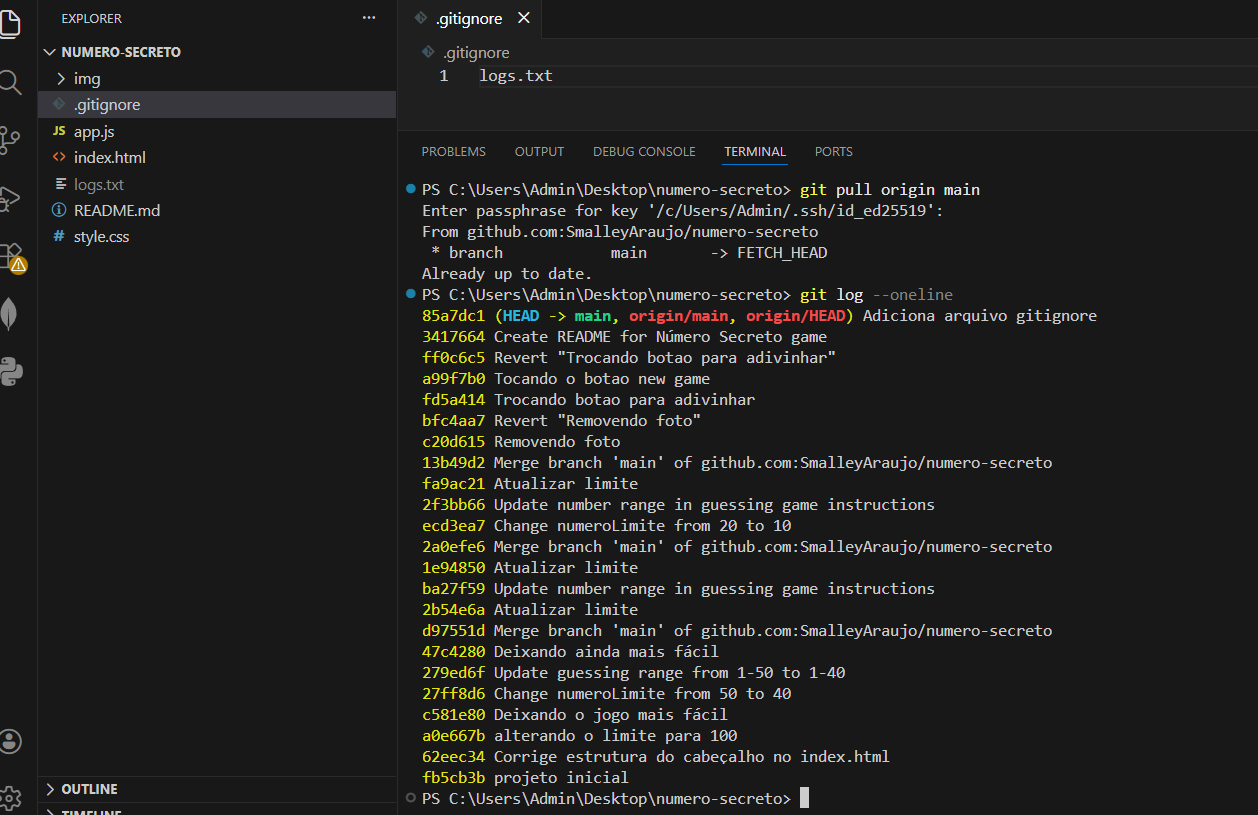
Task: Click line 1 text logs.txt in editor
Action: [516, 76]
